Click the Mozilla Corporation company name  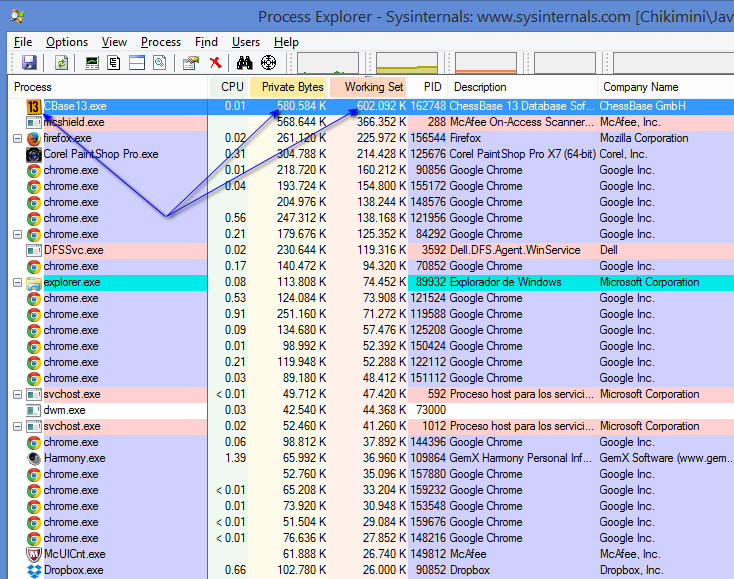(x=644, y=139)
